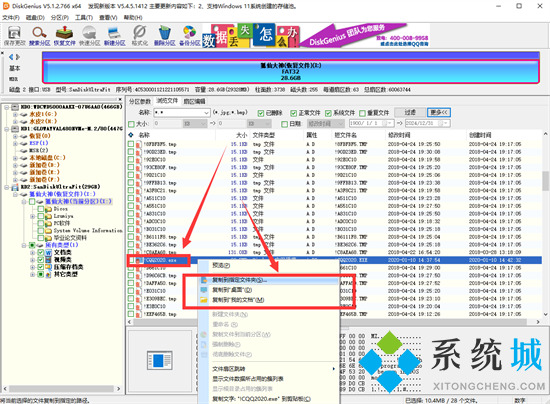Choose 复制到"我的文档"(M) in context menu
Viewport: 550px width, 404px height.
pos(269,300)
